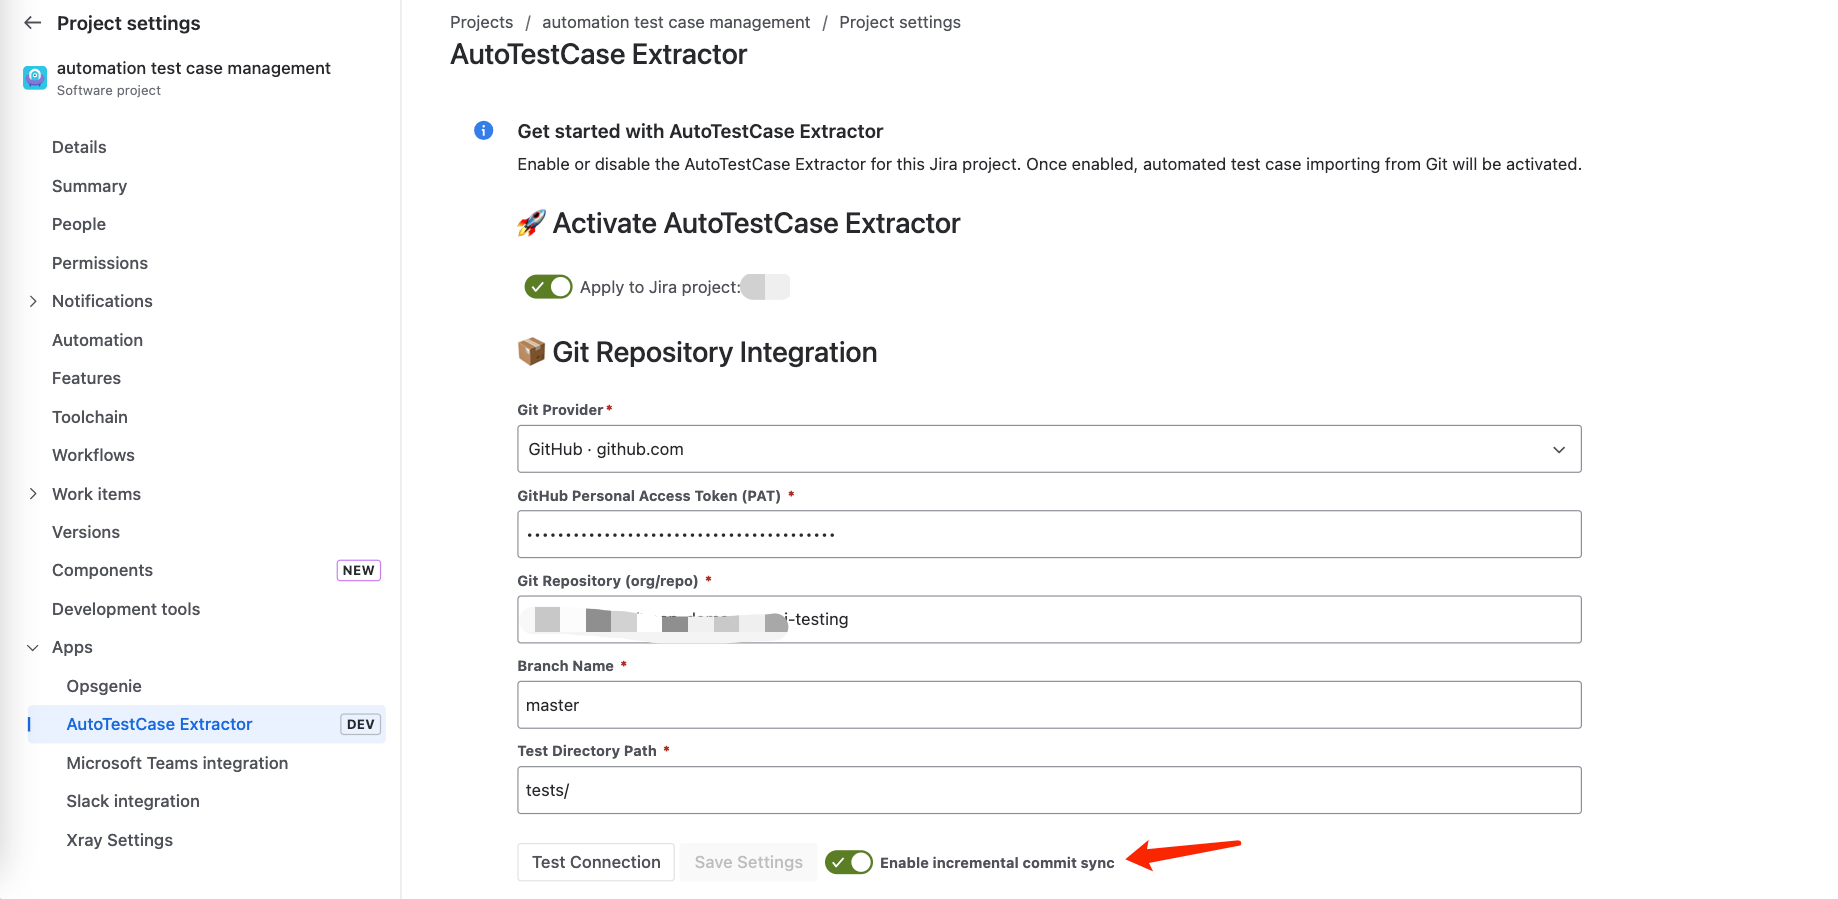Screen dimensions: 1838x899
Task: Click the AutoTestCase Extractor page heading
Action: pyautogui.click(x=598, y=54)
